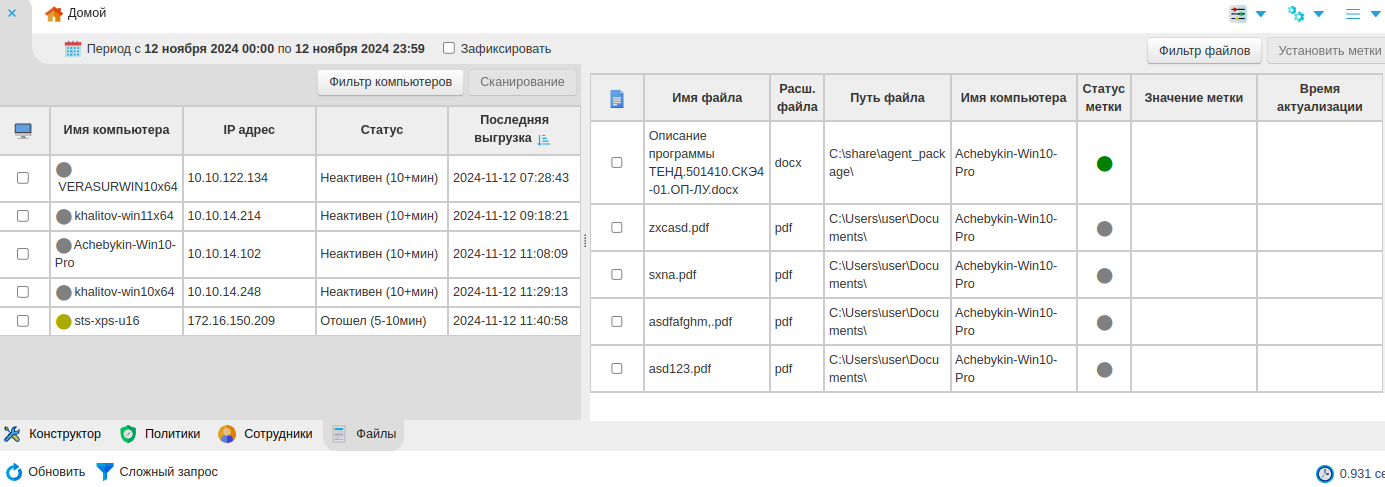Click the gears icon in top bar
The width and height of the screenshot is (1385, 487).
point(1296,14)
